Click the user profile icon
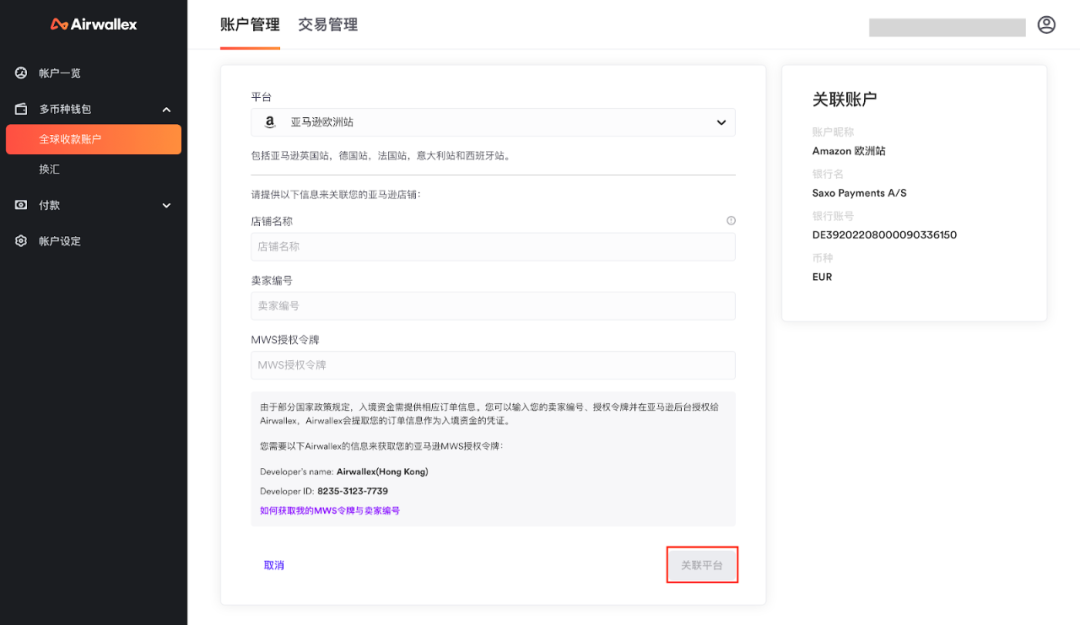The image size is (1080, 625). pos(1046,24)
